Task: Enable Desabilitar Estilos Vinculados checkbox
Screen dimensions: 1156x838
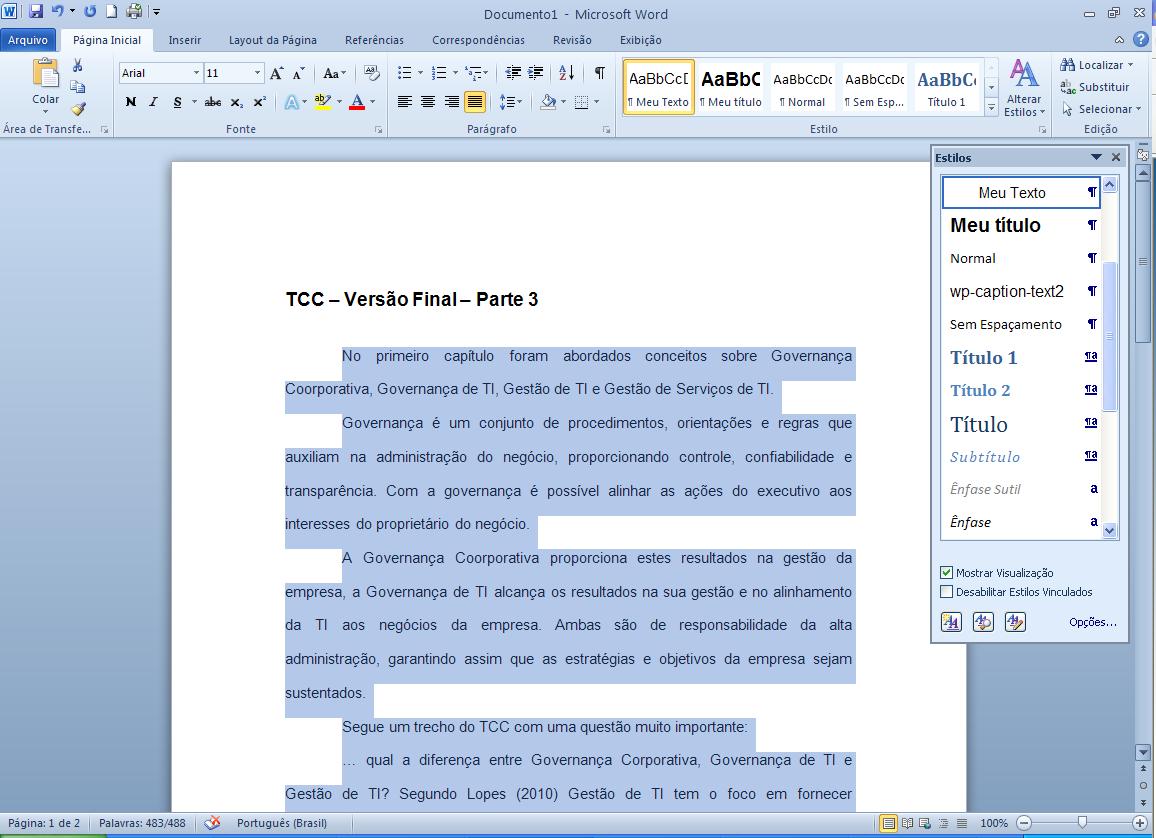Action: (x=946, y=591)
